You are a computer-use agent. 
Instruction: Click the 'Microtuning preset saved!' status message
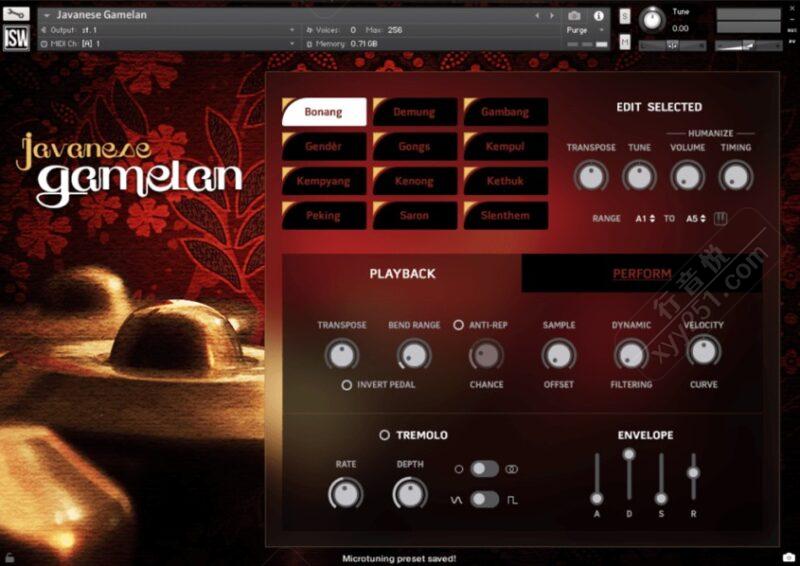(x=399, y=559)
